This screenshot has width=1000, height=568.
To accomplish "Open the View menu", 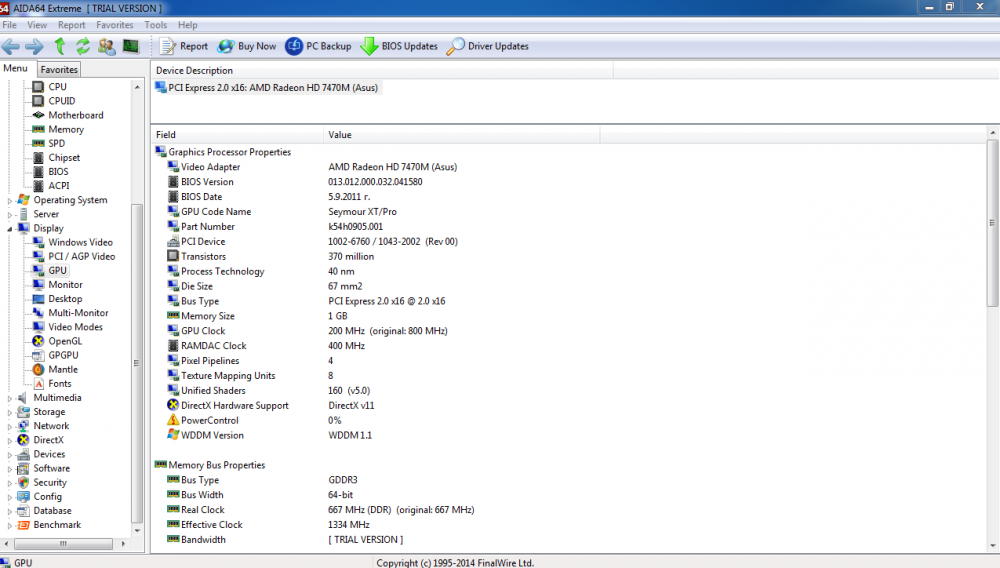I will click(x=37, y=25).
